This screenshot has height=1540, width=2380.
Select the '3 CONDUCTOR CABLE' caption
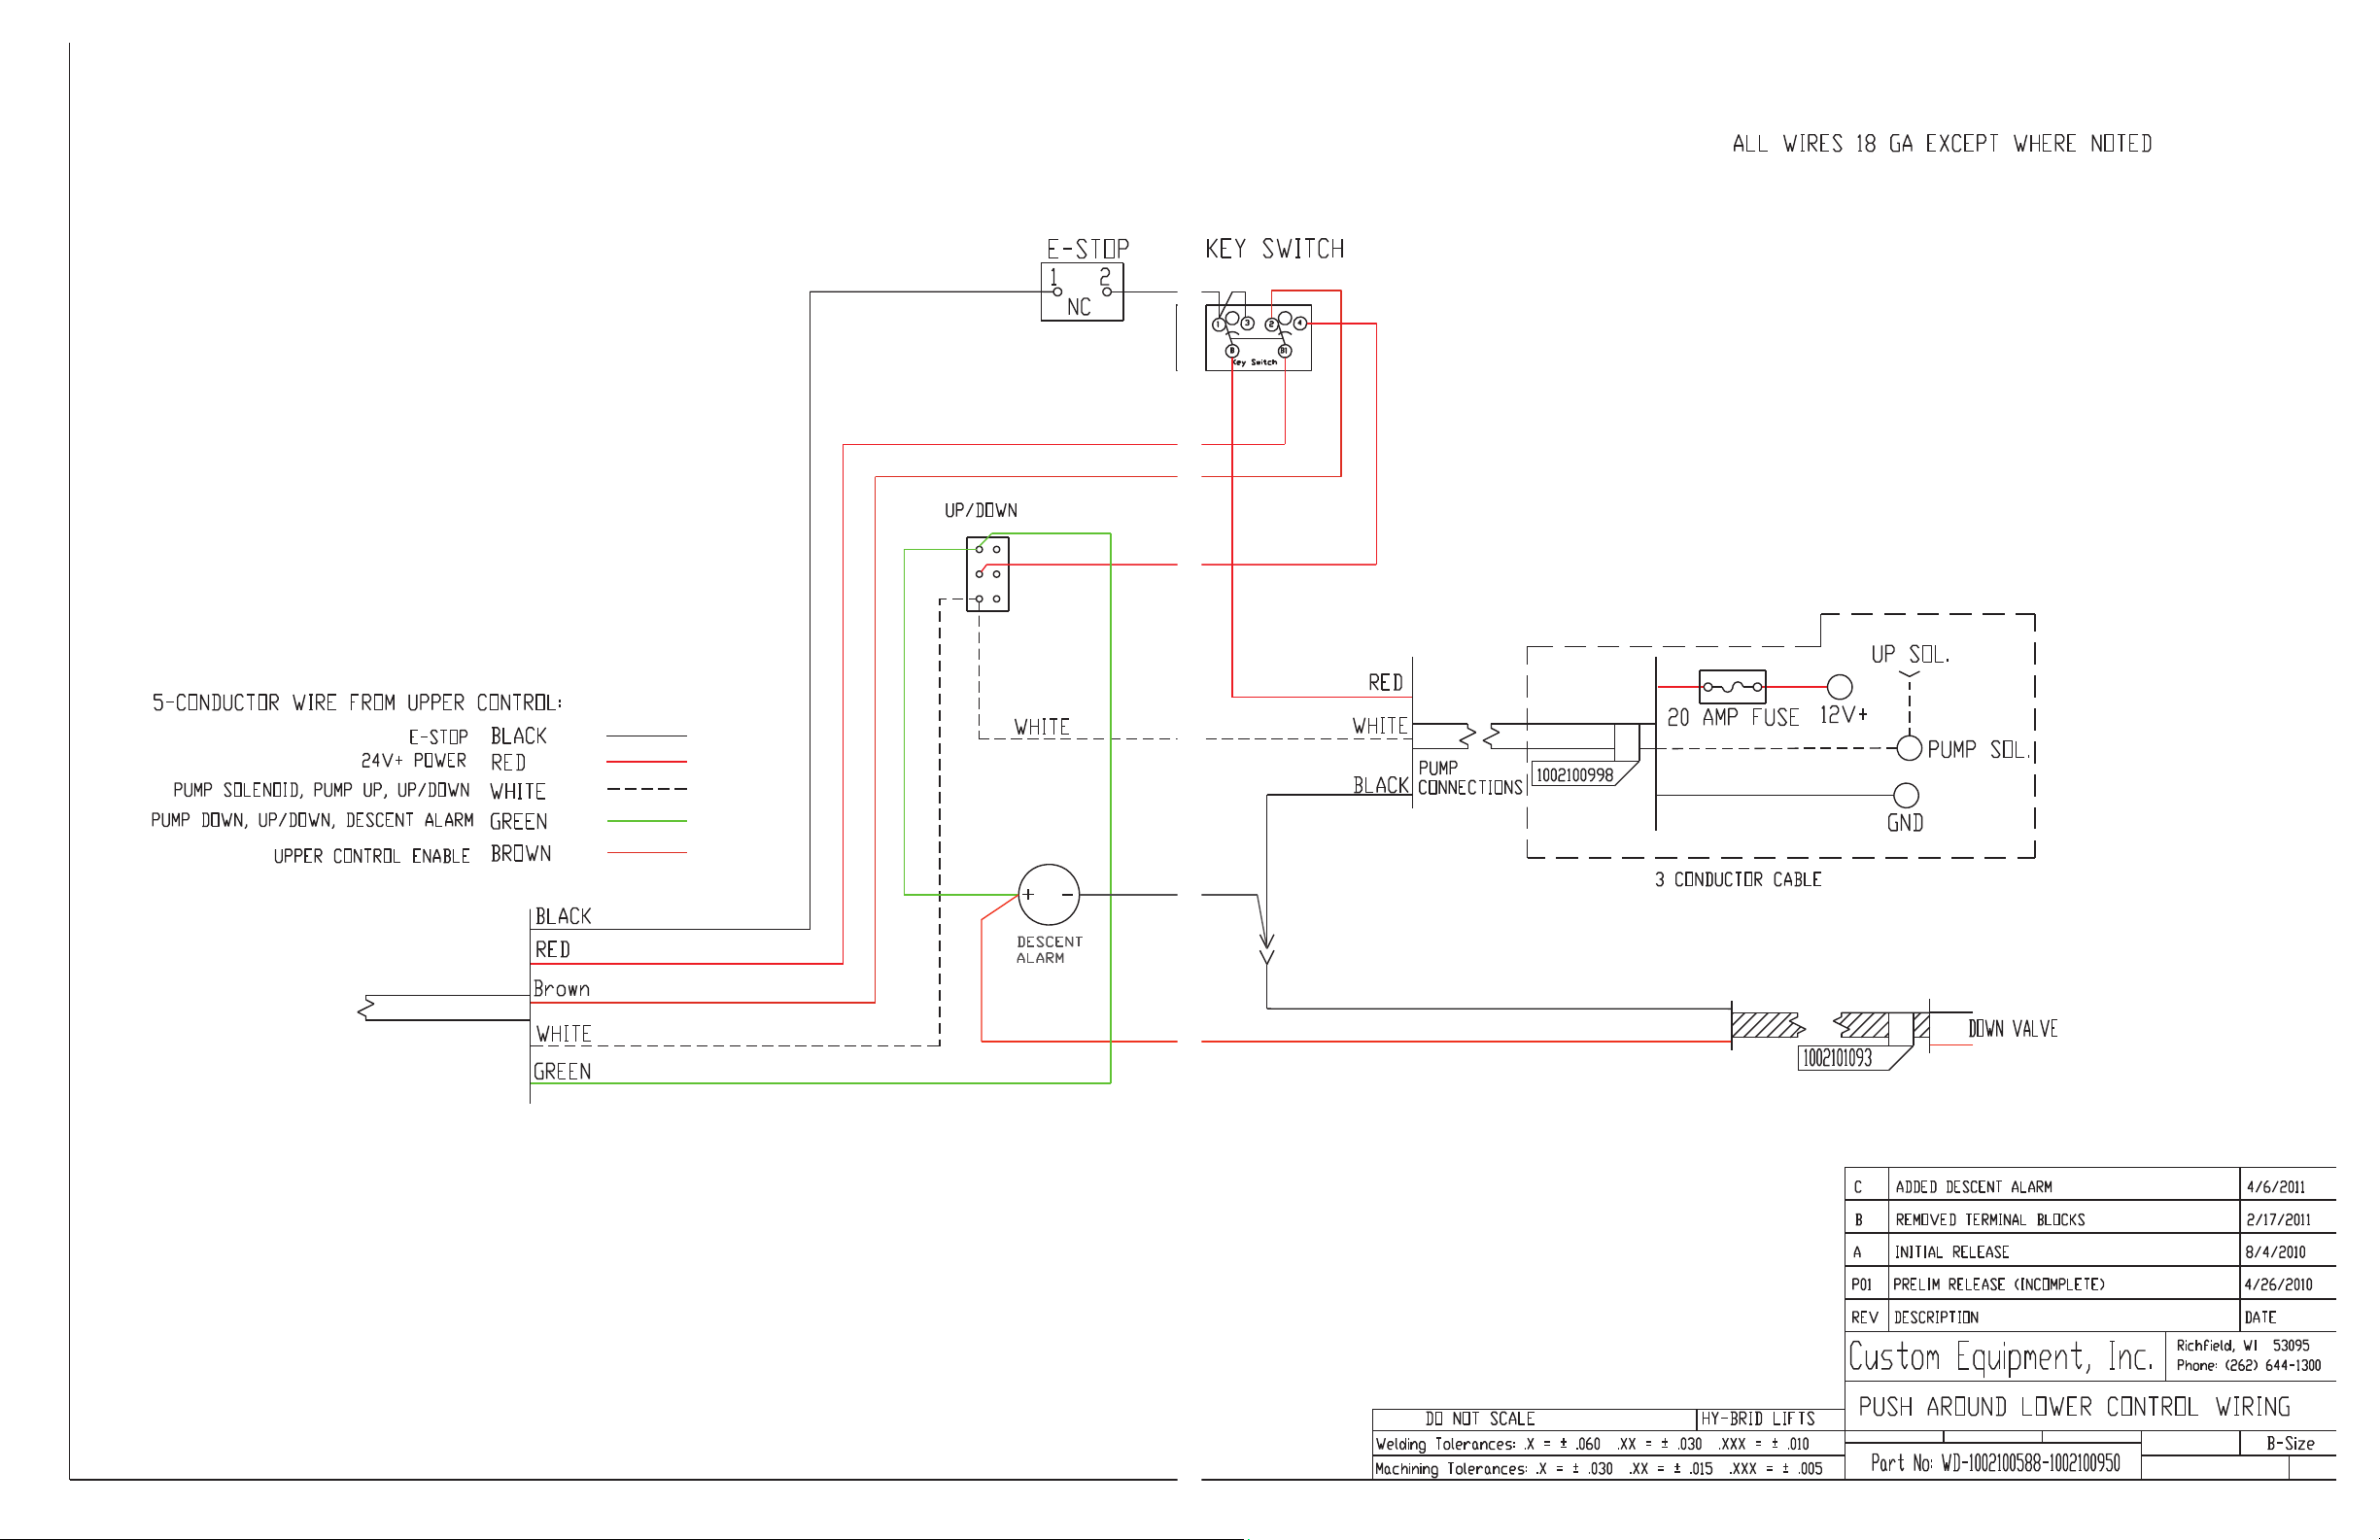(x=1738, y=879)
